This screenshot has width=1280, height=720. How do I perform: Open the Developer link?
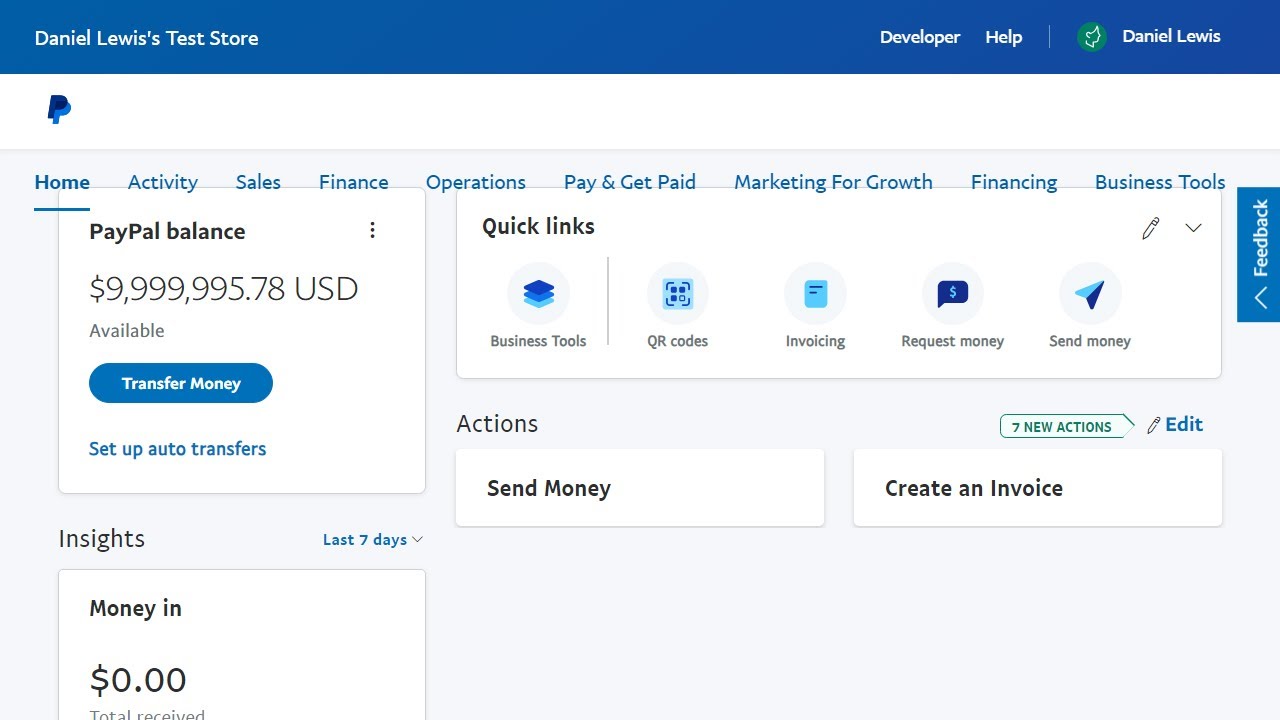click(x=920, y=37)
